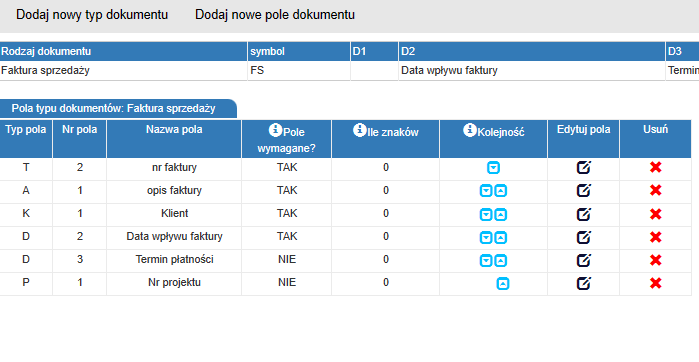The height and width of the screenshot is (362, 699).
Task: Move opis faktury field up
Action: (501, 191)
